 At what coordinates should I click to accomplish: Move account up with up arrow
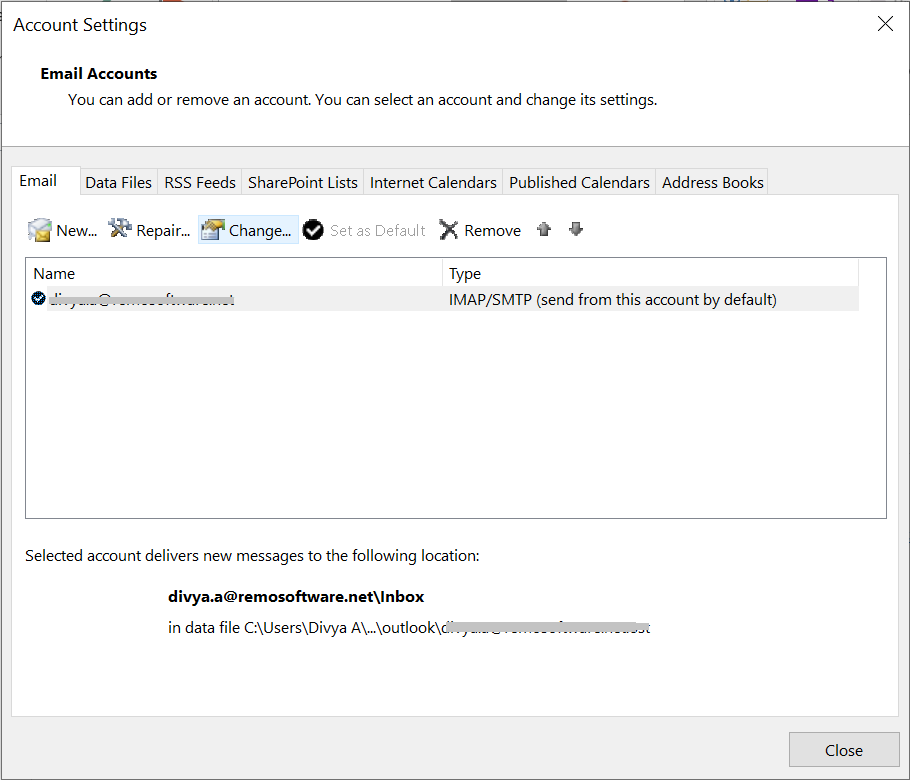pos(544,229)
